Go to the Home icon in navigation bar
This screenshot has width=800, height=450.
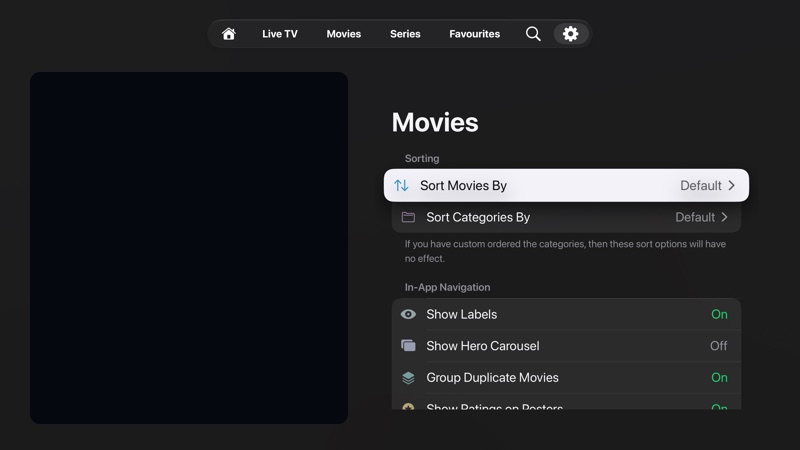click(229, 34)
